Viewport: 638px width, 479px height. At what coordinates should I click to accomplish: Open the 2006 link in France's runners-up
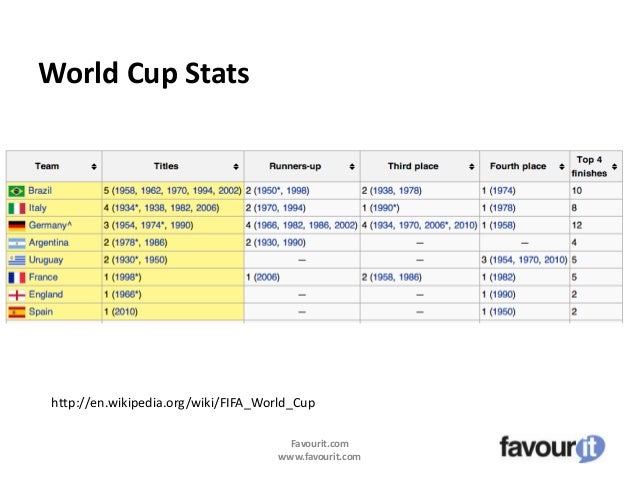[x=265, y=277]
